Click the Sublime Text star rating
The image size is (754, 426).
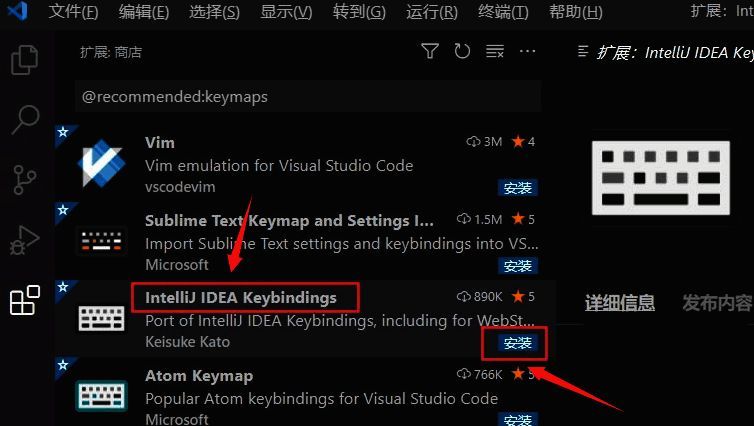click(x=523, y=219)
